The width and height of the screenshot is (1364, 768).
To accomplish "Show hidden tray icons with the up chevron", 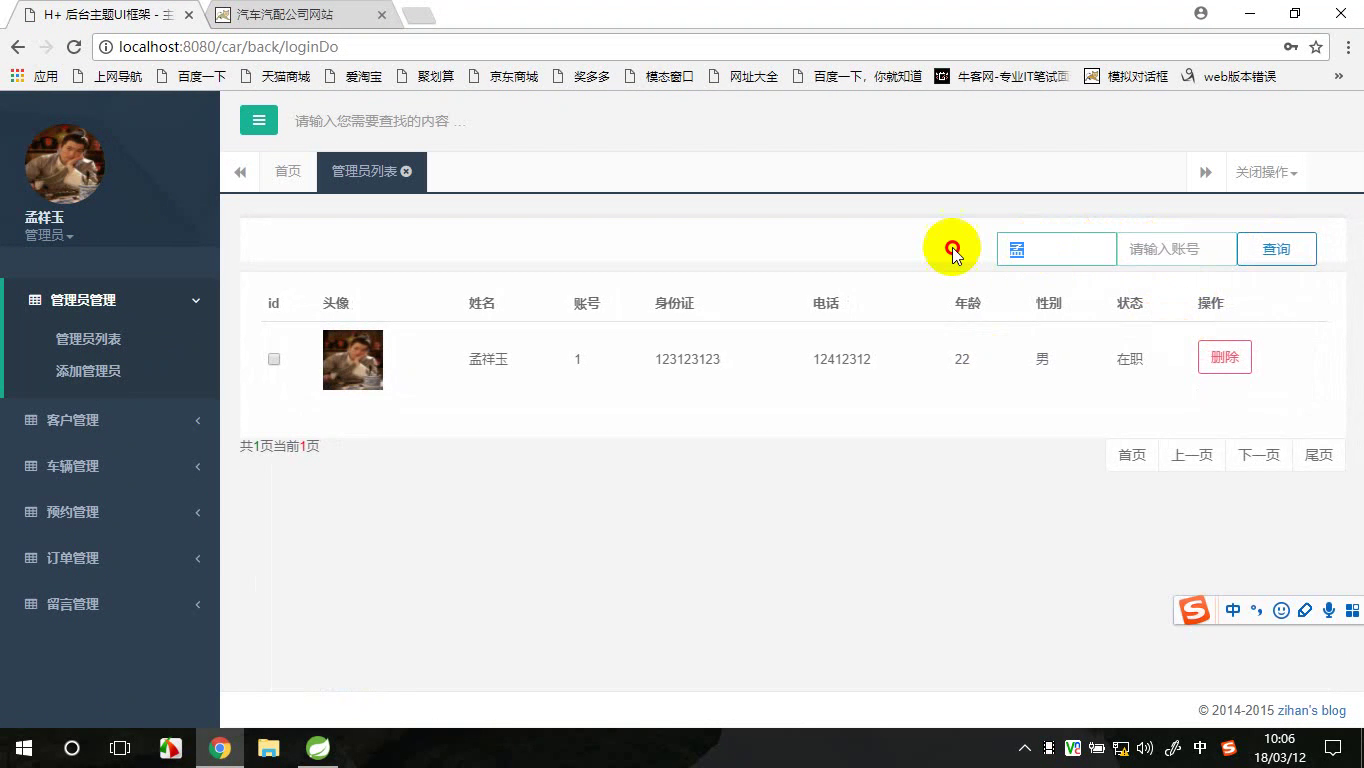I will [1025, 748].
